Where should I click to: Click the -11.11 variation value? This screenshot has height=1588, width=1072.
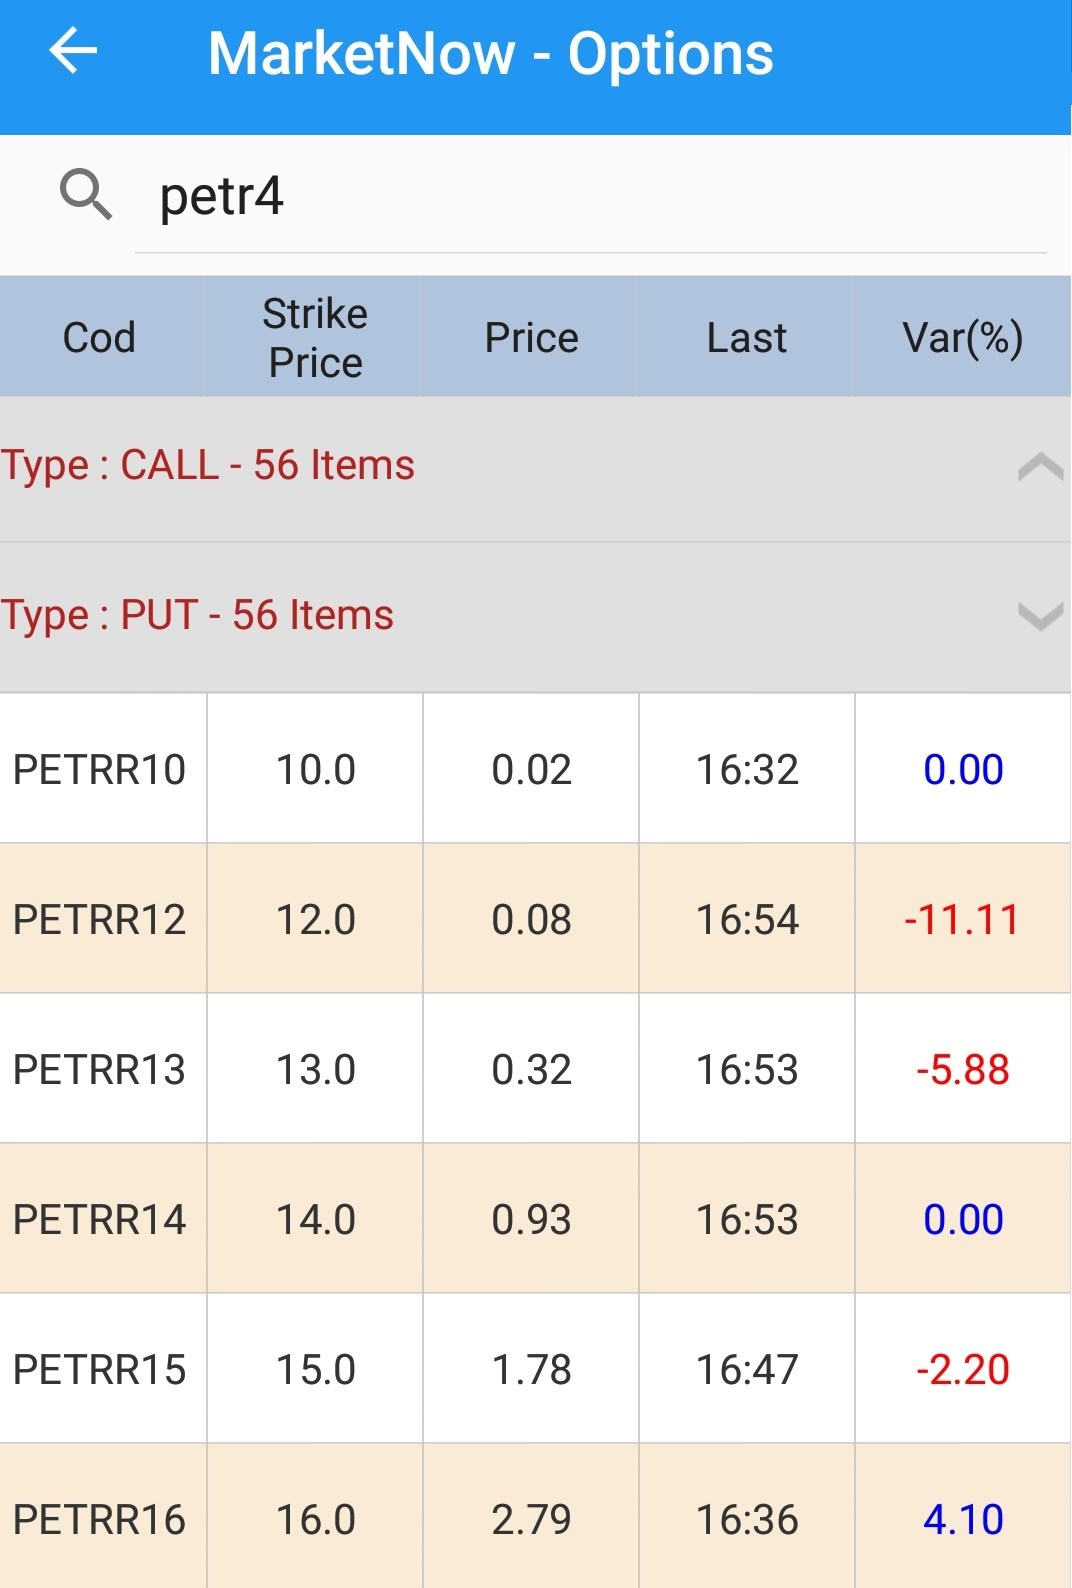(x=962, y=920)
